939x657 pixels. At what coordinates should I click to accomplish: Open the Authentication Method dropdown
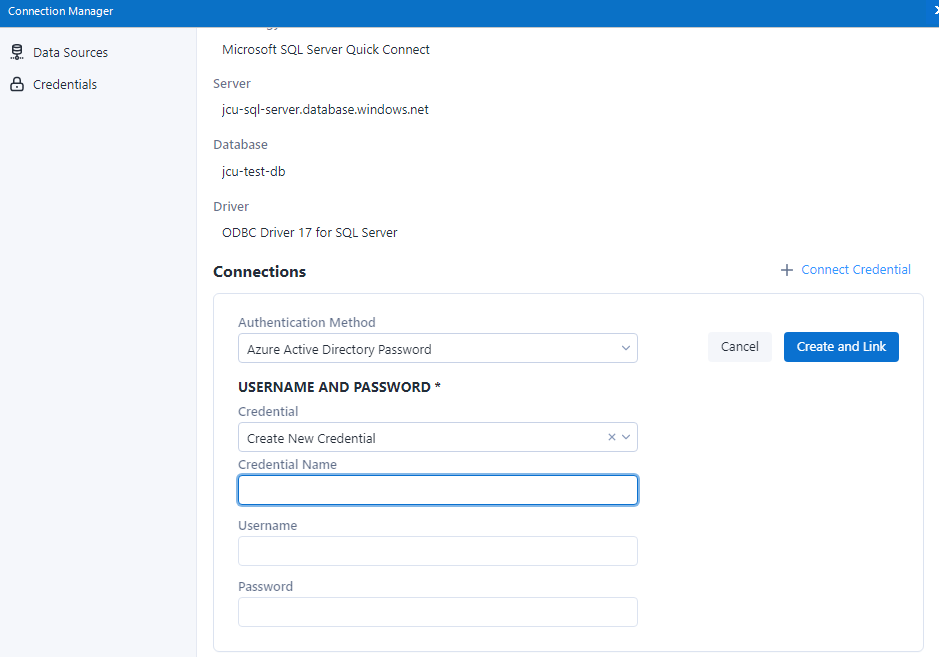pos(430,349)
